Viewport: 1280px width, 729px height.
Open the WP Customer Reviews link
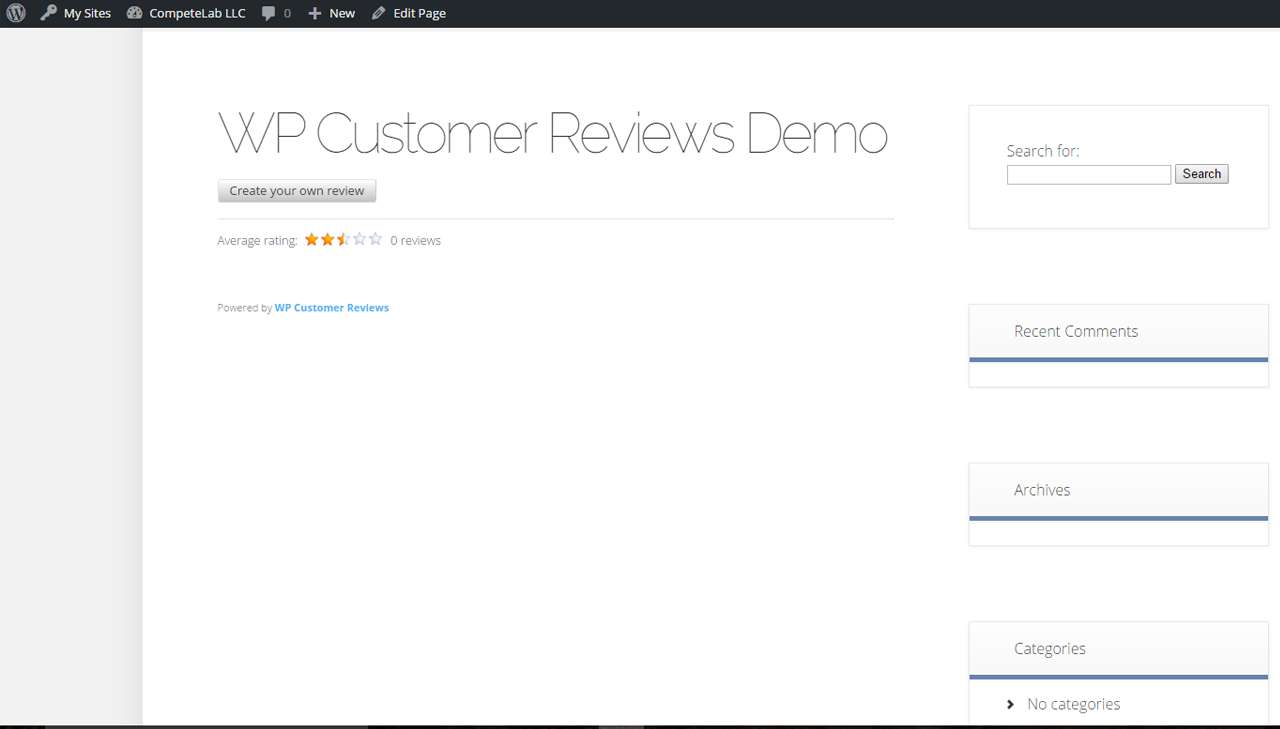(331, 307)
